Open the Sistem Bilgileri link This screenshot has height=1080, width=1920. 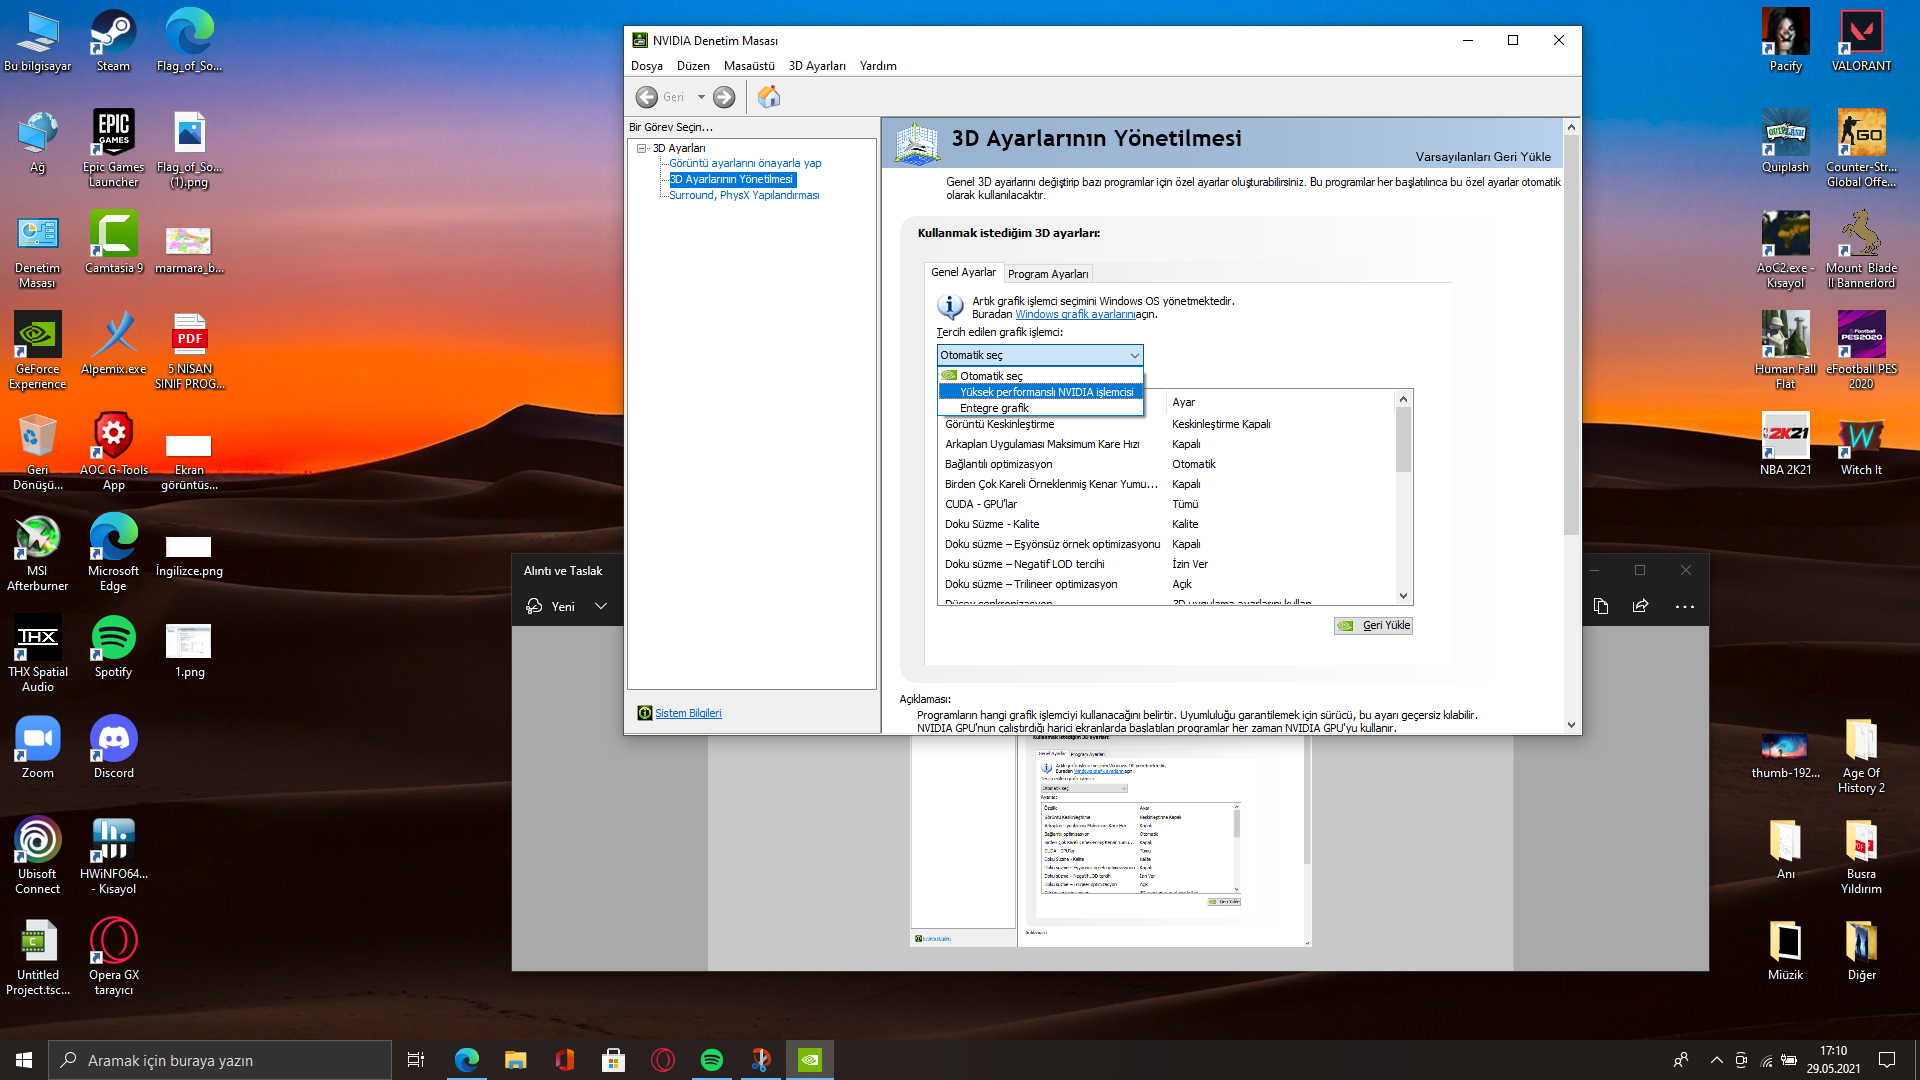pos(687,713)
